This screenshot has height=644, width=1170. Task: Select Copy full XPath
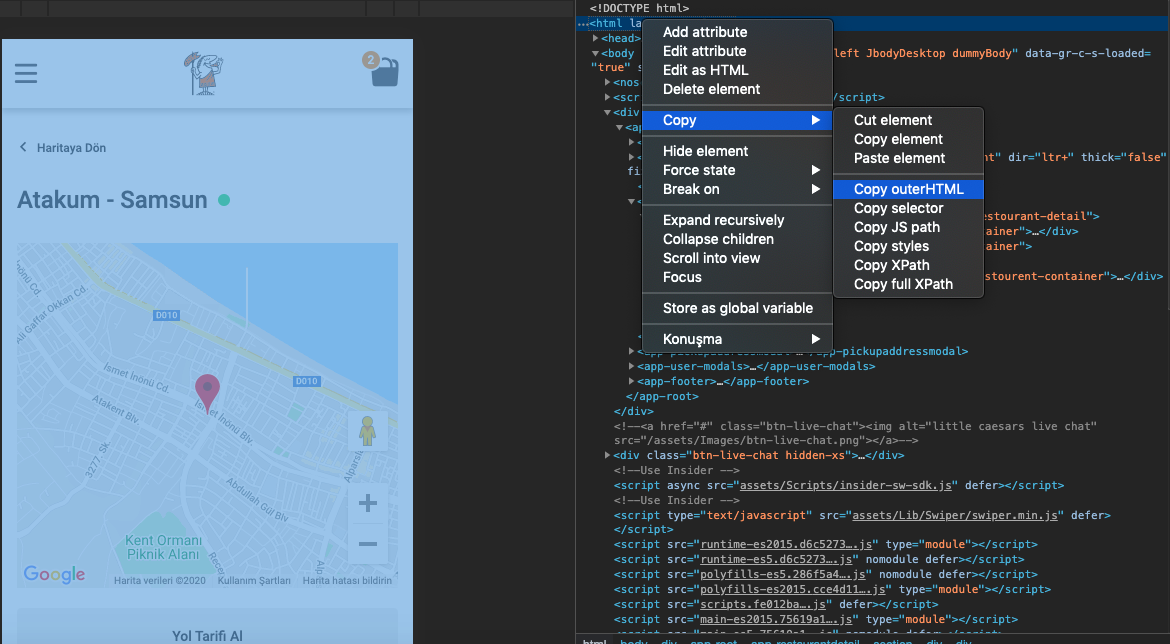[908, 284]
